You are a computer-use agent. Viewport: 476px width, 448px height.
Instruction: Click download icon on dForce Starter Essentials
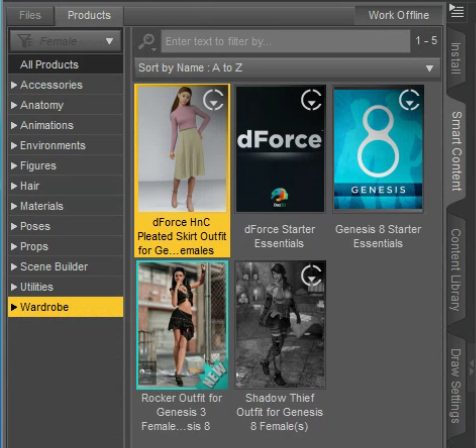(x=311, y=99)
